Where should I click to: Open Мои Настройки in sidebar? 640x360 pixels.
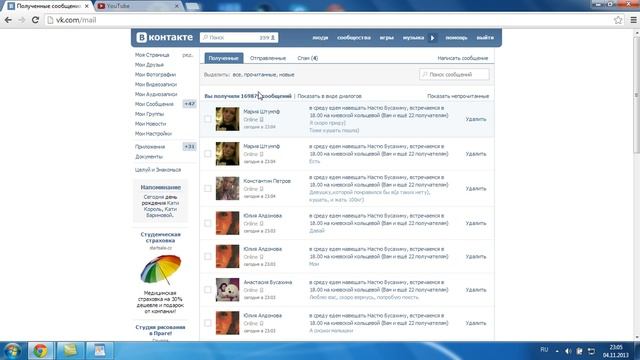(x=153, y=133)
